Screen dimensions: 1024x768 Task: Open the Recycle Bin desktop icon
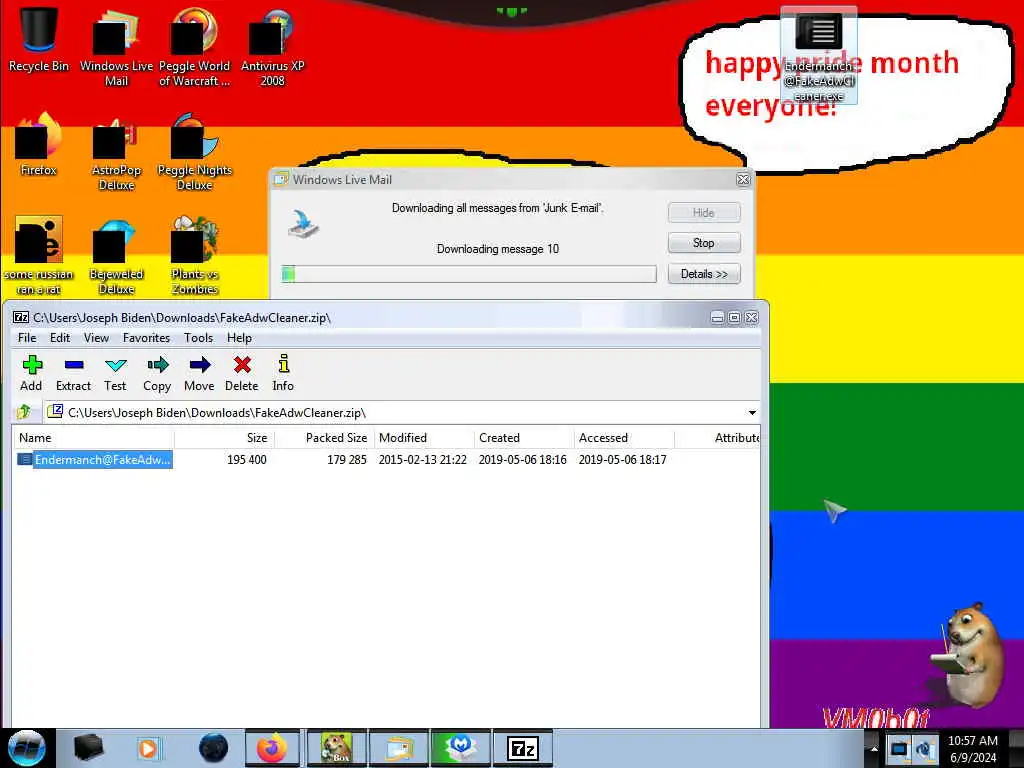point(39,39)
